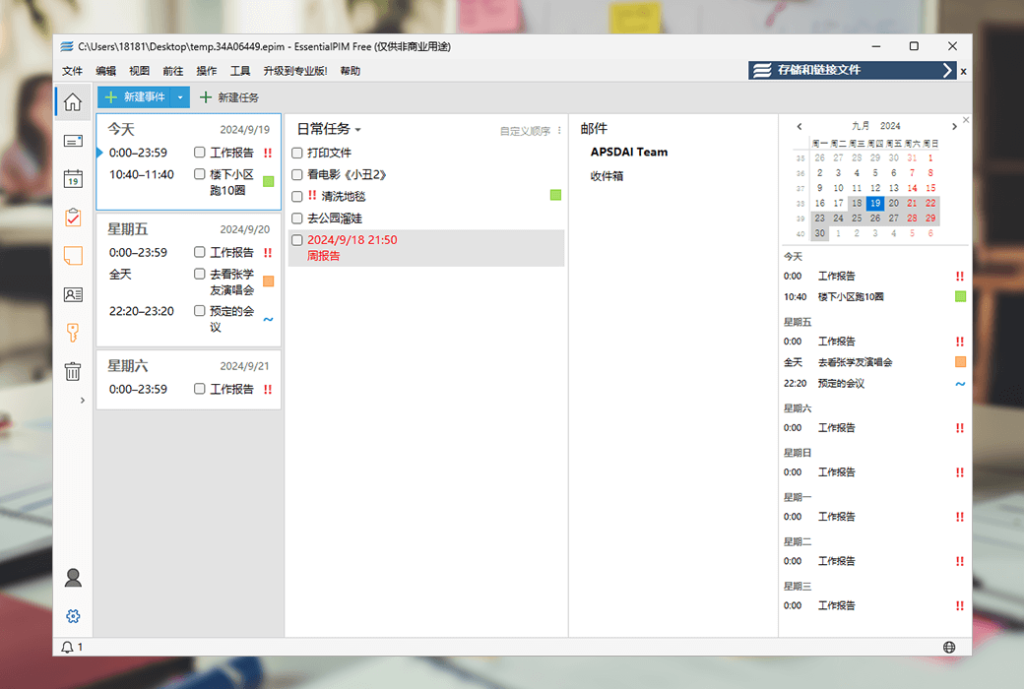Click orange color tag of 去看张学友演唱会
The height and width of the screenshot is (689, 1024).
268,281
